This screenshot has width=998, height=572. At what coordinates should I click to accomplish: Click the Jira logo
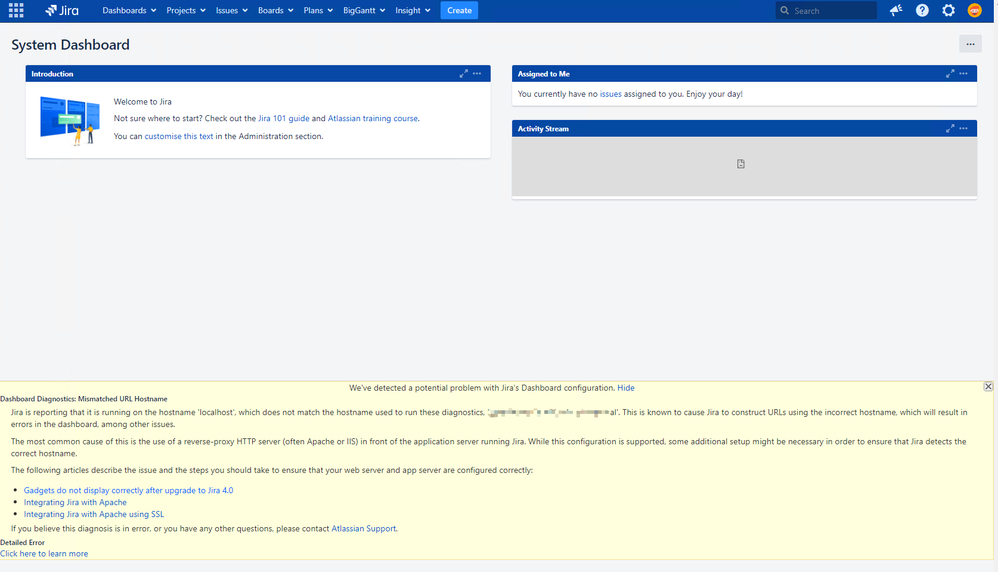tap(62, 10)
